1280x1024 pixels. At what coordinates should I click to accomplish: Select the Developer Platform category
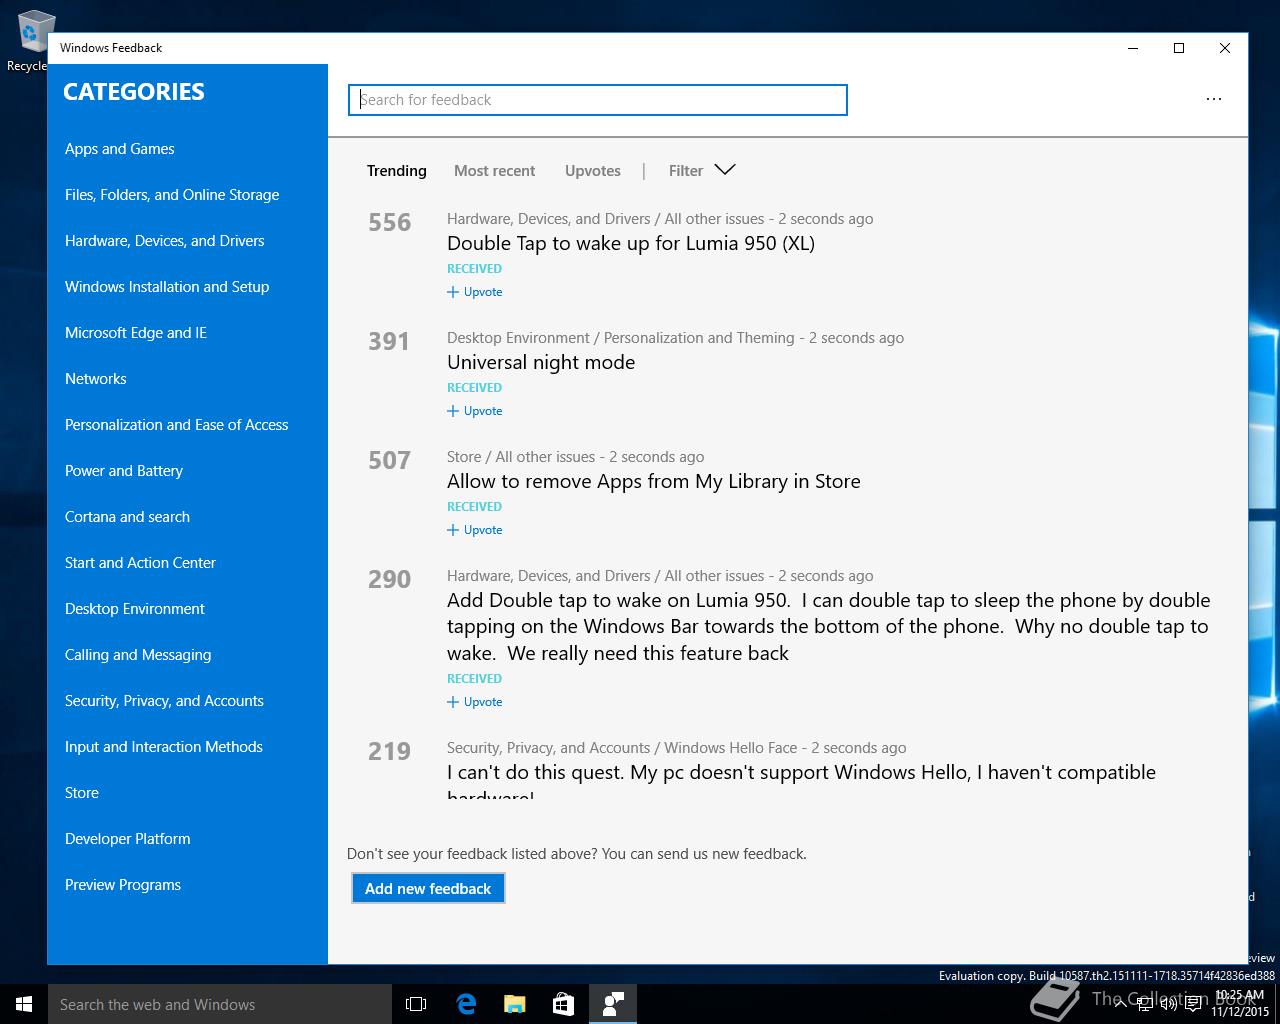(x=128, y=839)
